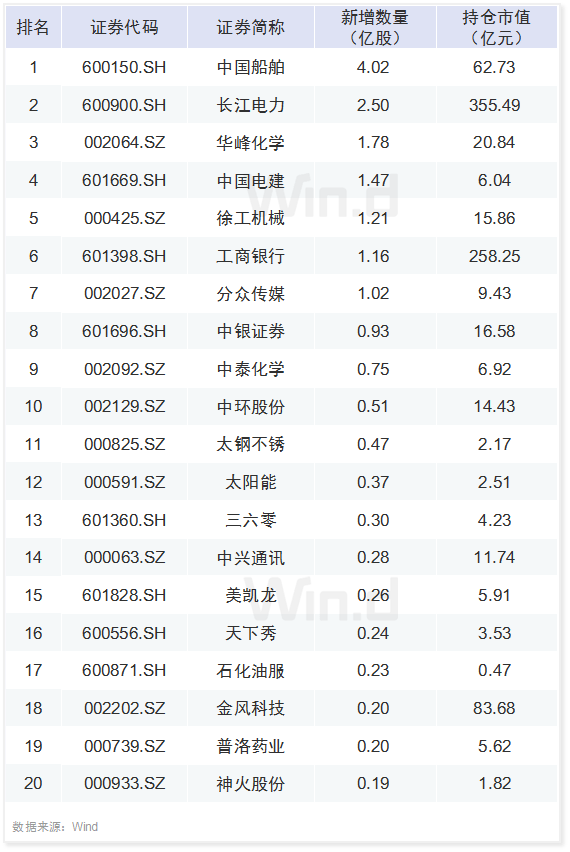Select stock code 600871.SH
Image resolution: width=570 pixels, height=852 pixels.
124,671
